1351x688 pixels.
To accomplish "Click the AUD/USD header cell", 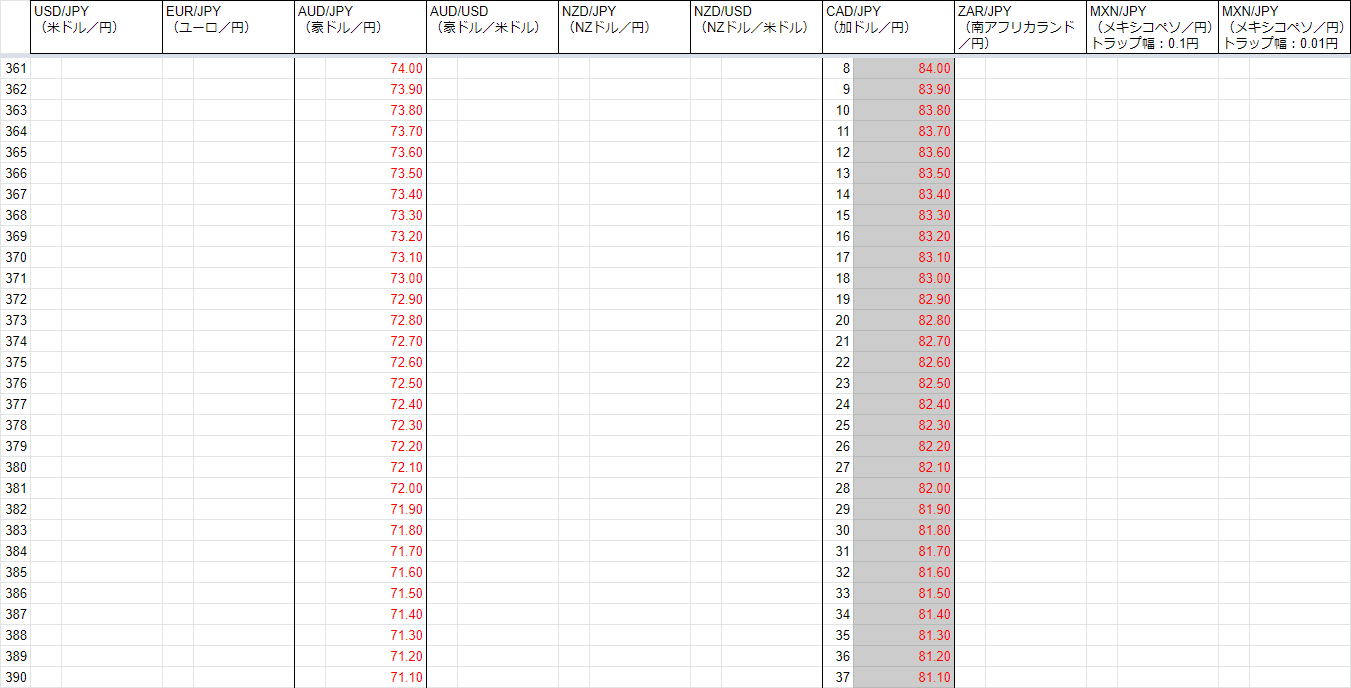I will (492, 27).
